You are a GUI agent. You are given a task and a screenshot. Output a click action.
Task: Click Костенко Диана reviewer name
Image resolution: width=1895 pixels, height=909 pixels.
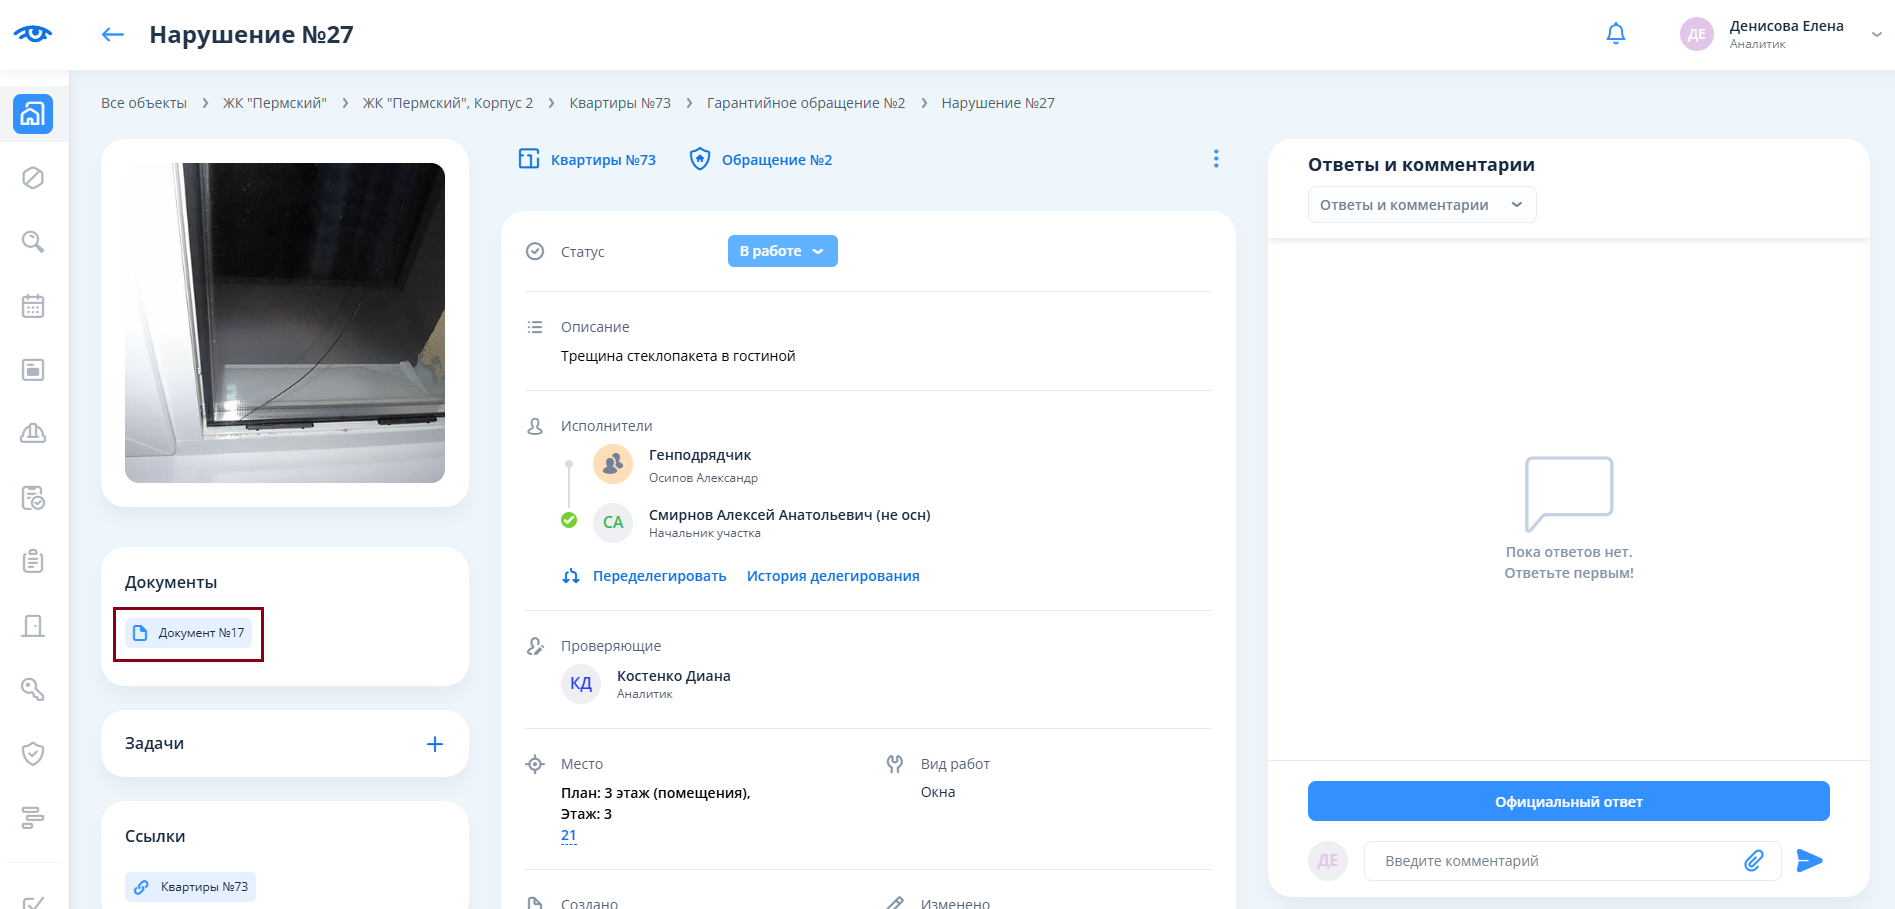(674, 676)
